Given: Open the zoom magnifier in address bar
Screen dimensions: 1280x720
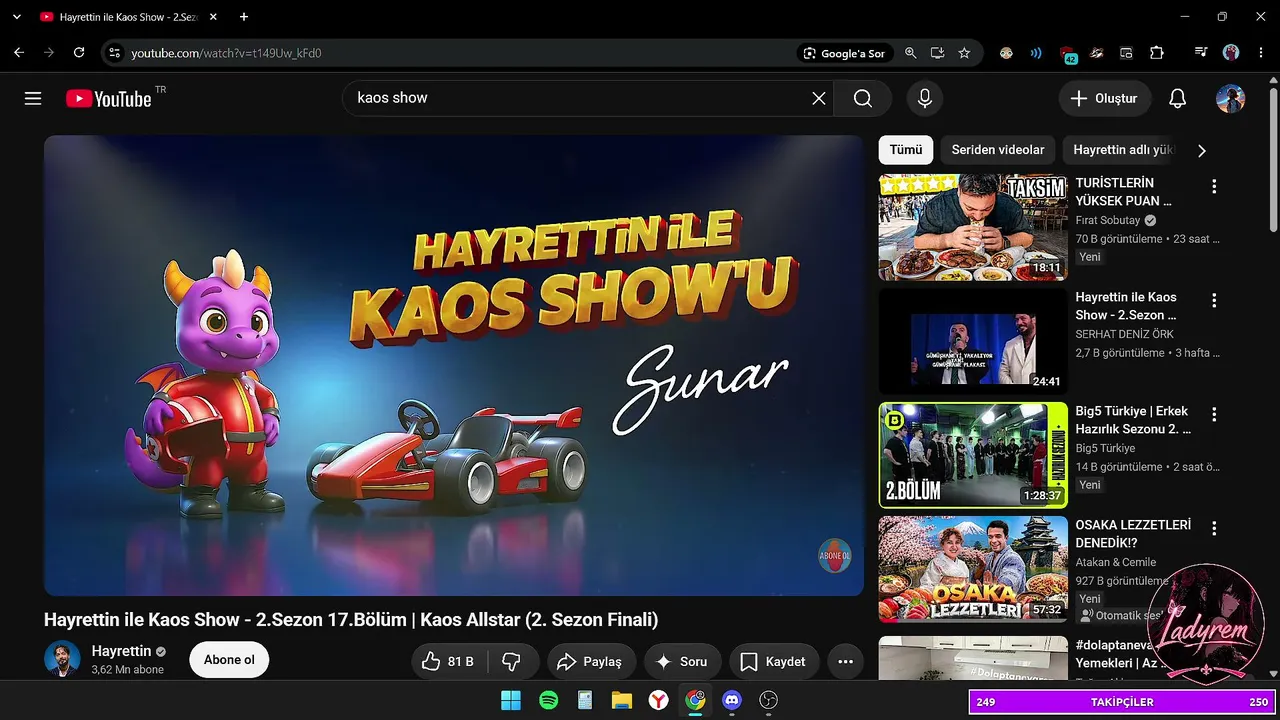Looking at the screenshot, I should 910,53.
